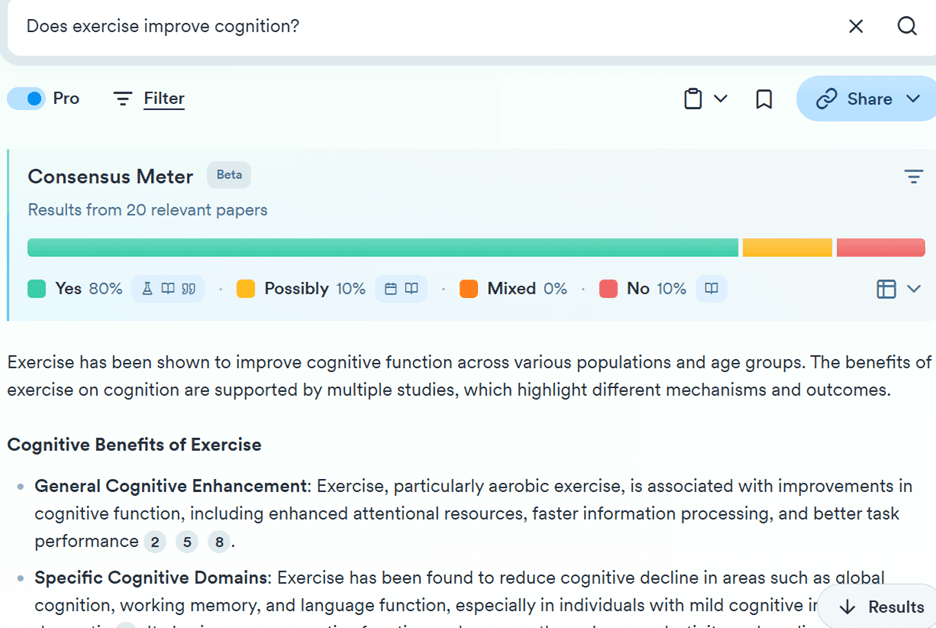Expand the table view dropdown chevron

pyautogui.click(x=914, y=289)
